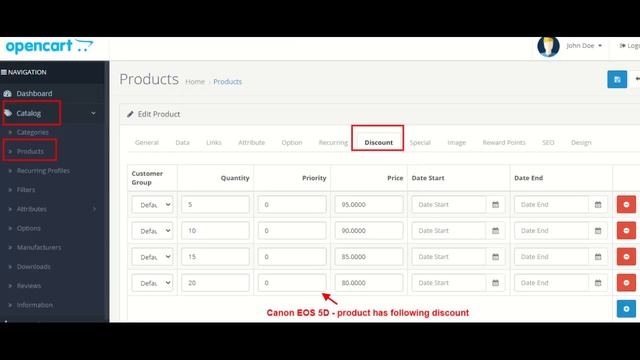Viewport: 640px width, 360px height.
Task: Open Reviews in the sidebar
Action: point(29,286)
